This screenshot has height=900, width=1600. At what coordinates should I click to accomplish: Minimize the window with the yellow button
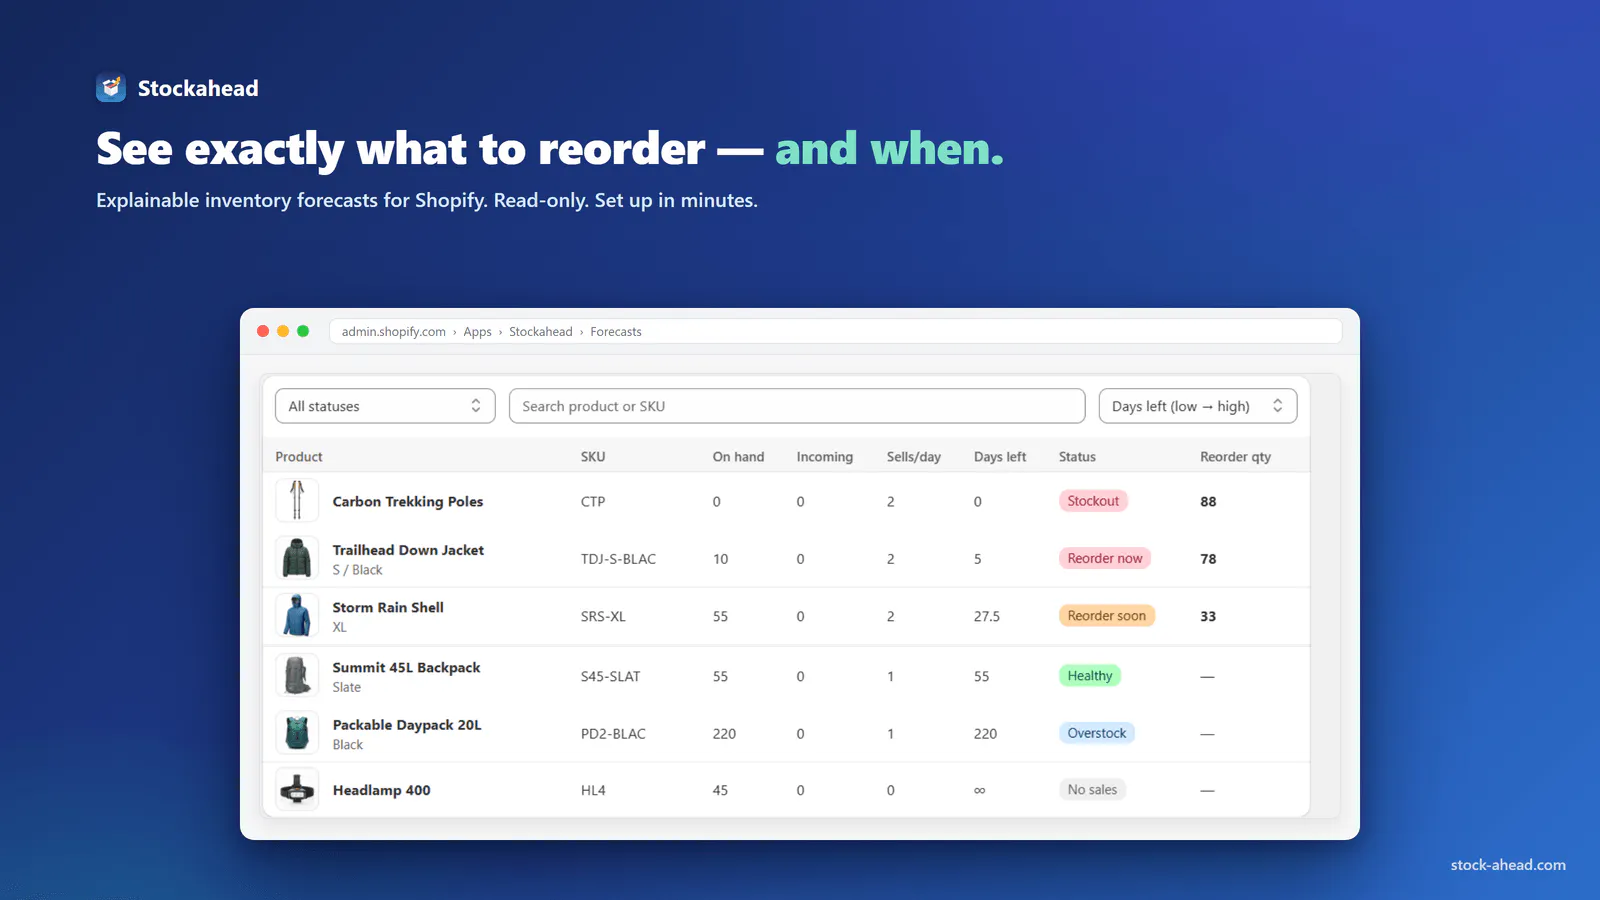click(283, 331)
